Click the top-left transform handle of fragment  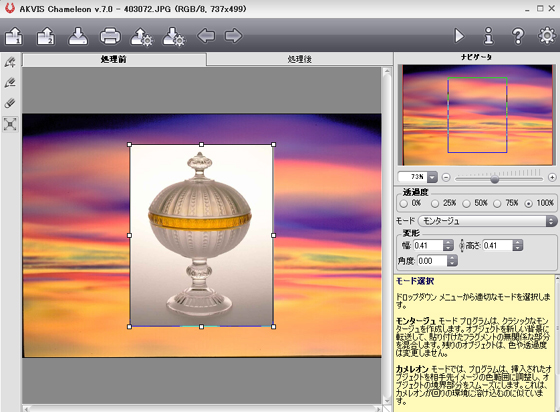pyautogui.click(x=129, y=145)
